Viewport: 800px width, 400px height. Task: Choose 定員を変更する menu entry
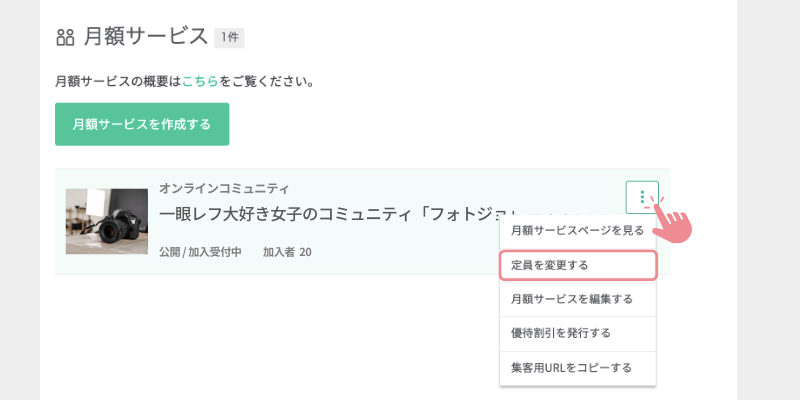click(577, 265)
